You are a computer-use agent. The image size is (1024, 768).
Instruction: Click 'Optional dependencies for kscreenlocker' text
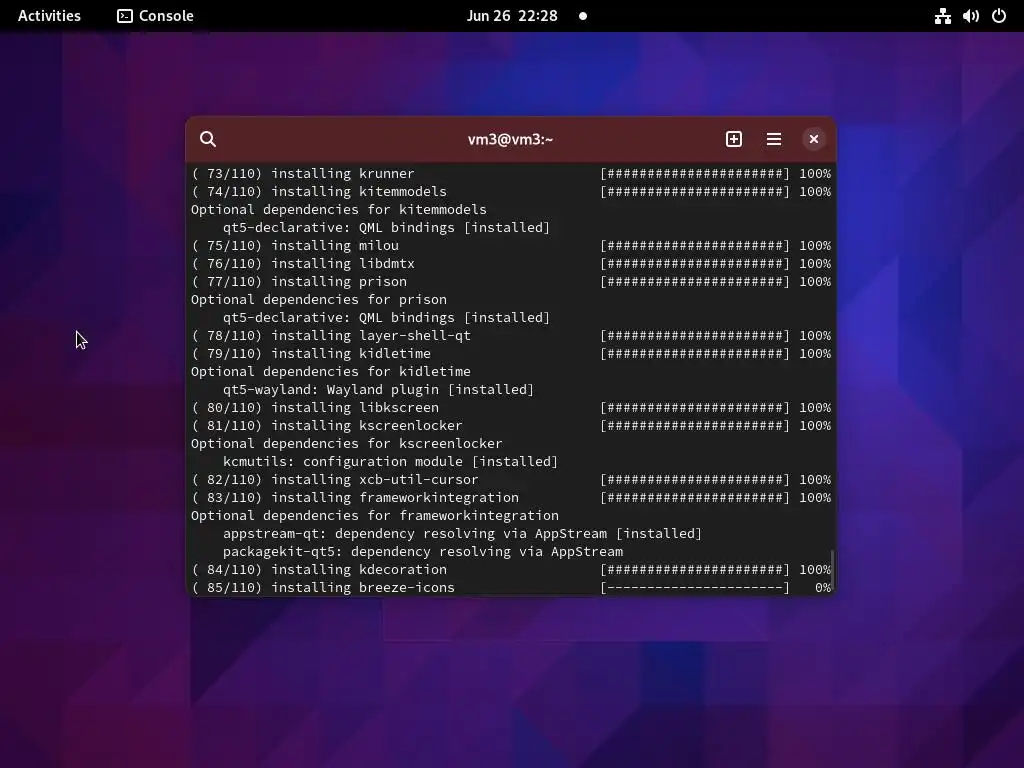[x=347, y=443]
